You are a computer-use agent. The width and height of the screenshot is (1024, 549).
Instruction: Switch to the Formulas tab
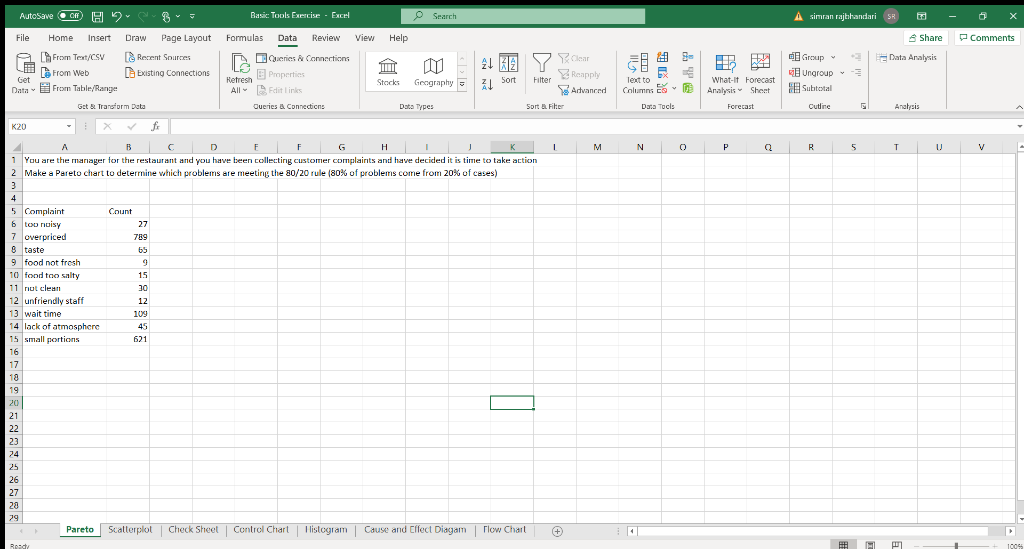[x=244, y=38]
